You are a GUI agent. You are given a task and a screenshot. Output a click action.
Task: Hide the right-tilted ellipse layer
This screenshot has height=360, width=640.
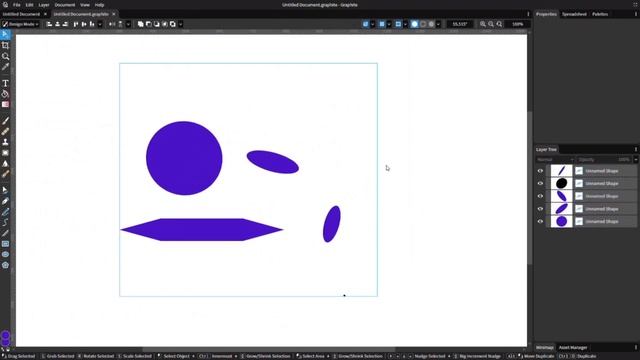pyautogui.click(x=540, y=209)
